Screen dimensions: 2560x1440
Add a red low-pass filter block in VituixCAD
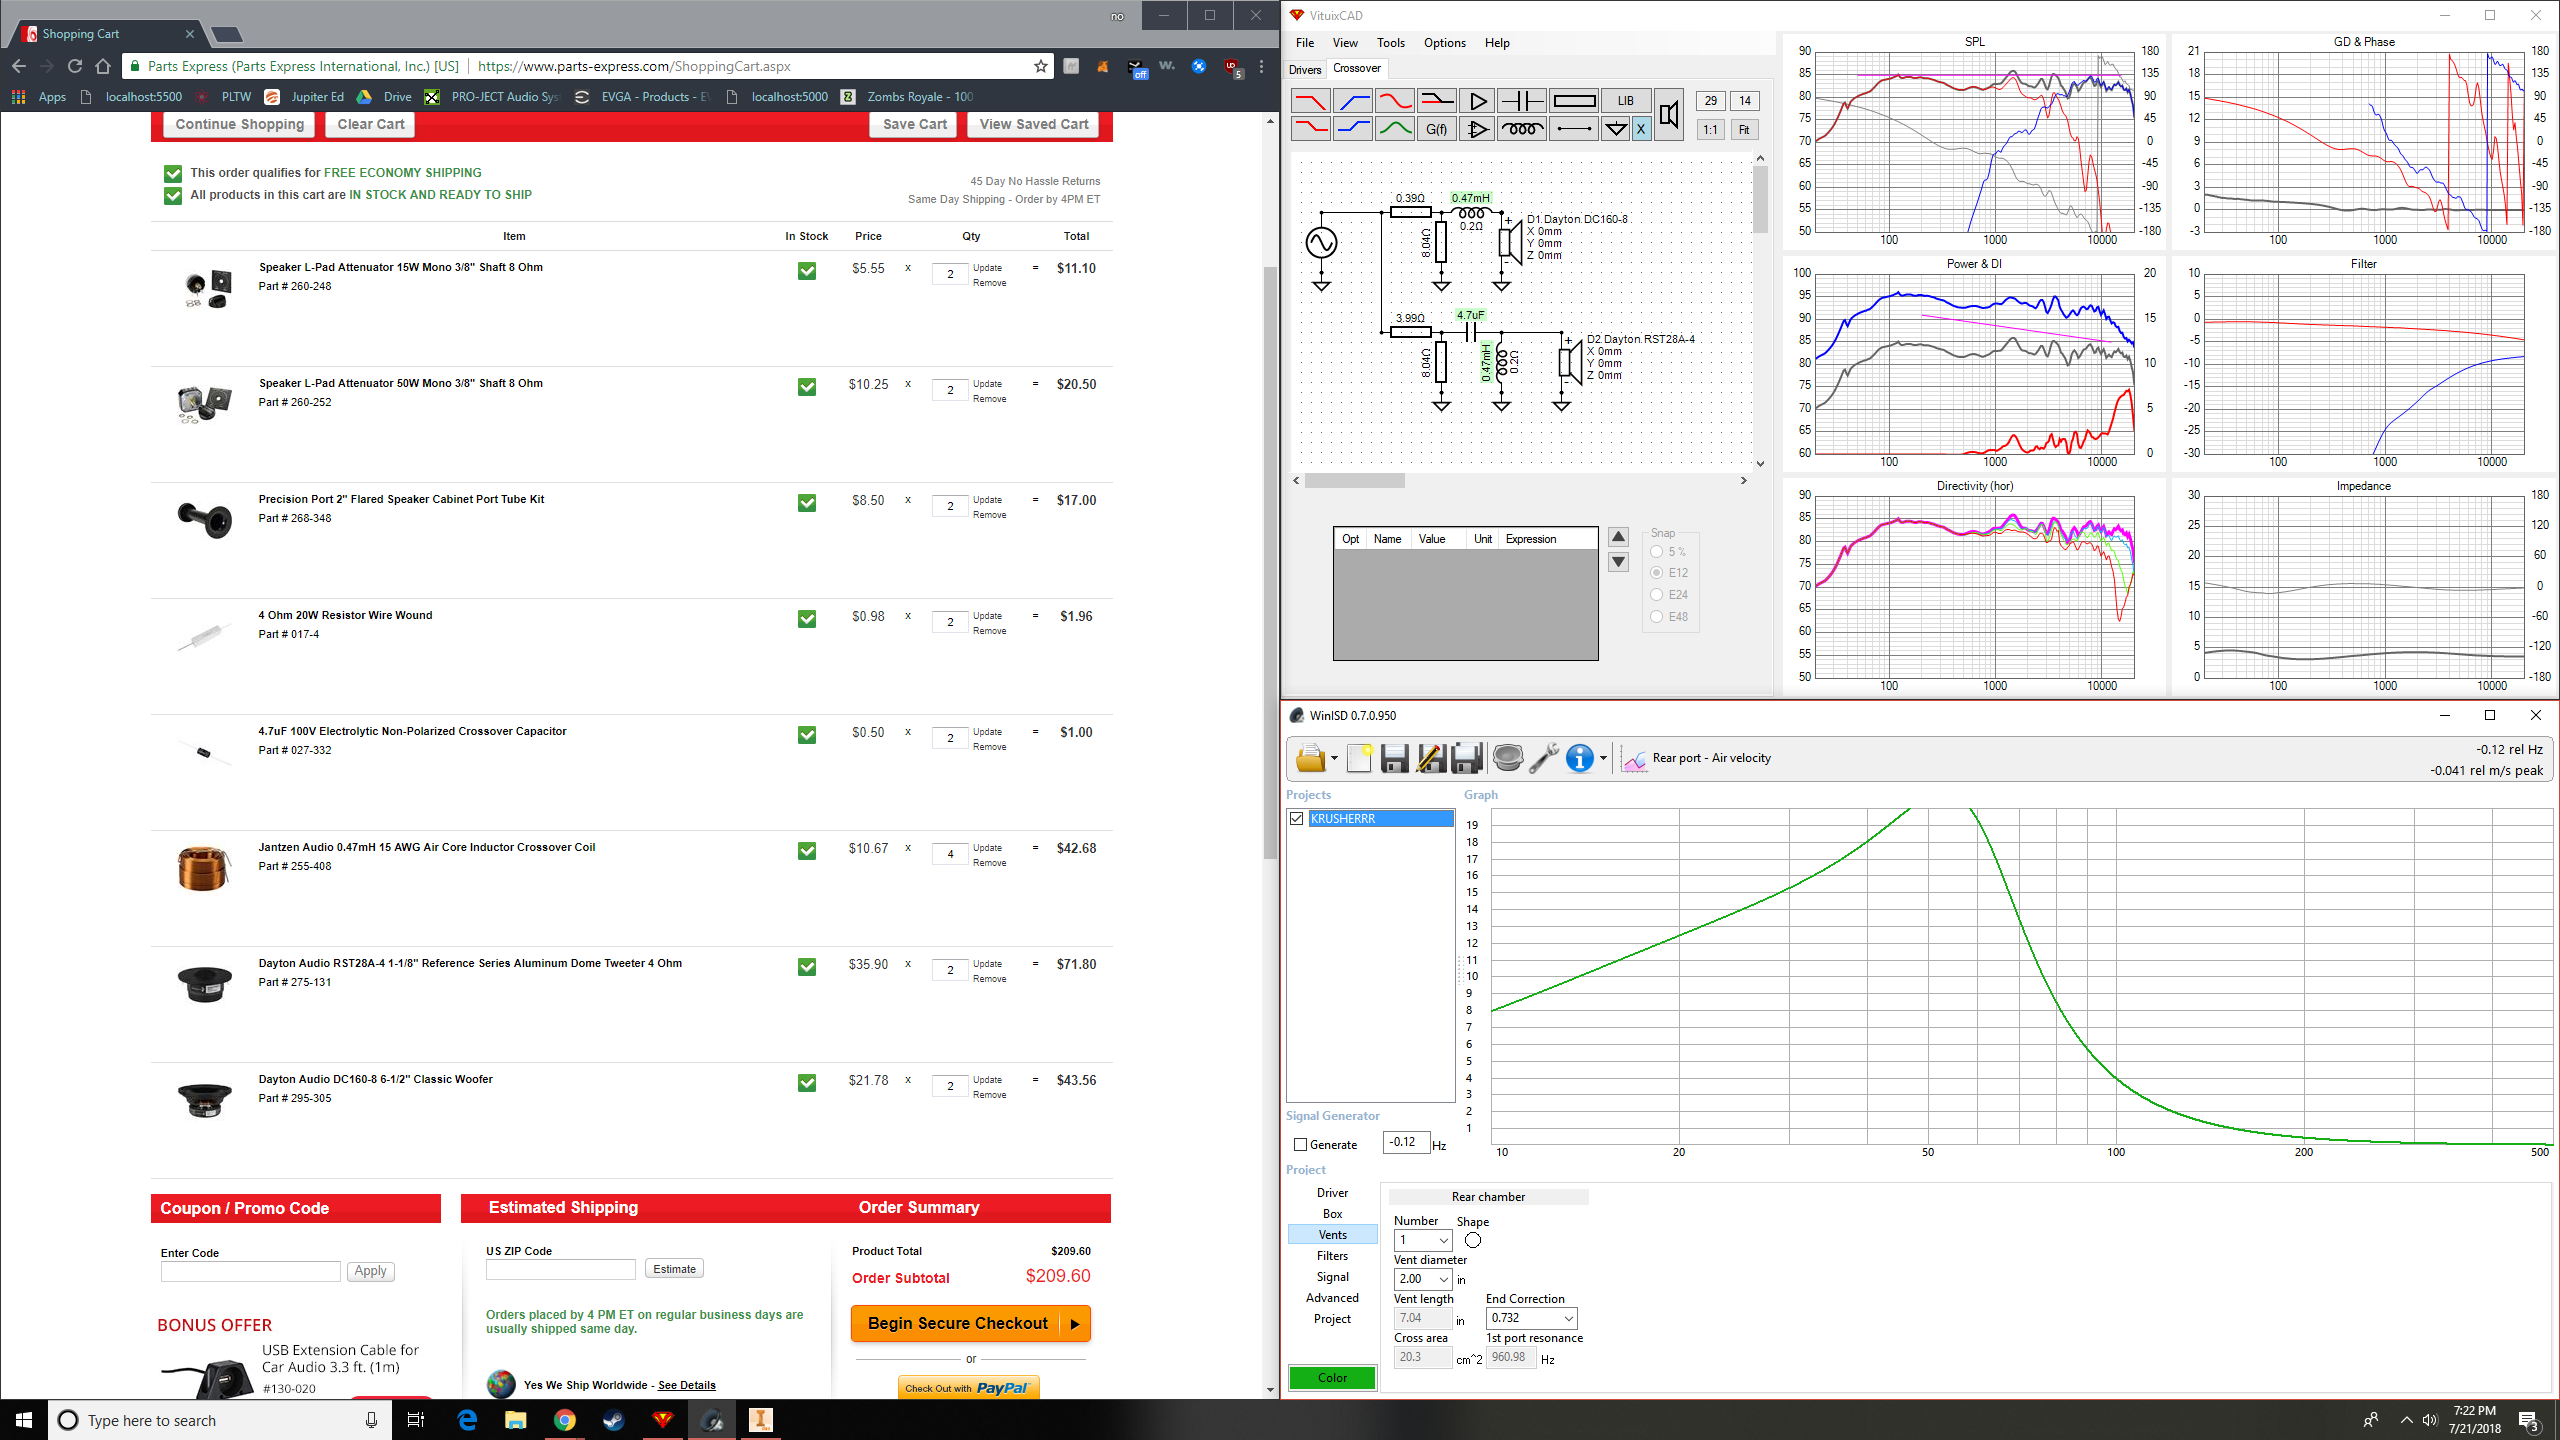[x=1310, y=101]
